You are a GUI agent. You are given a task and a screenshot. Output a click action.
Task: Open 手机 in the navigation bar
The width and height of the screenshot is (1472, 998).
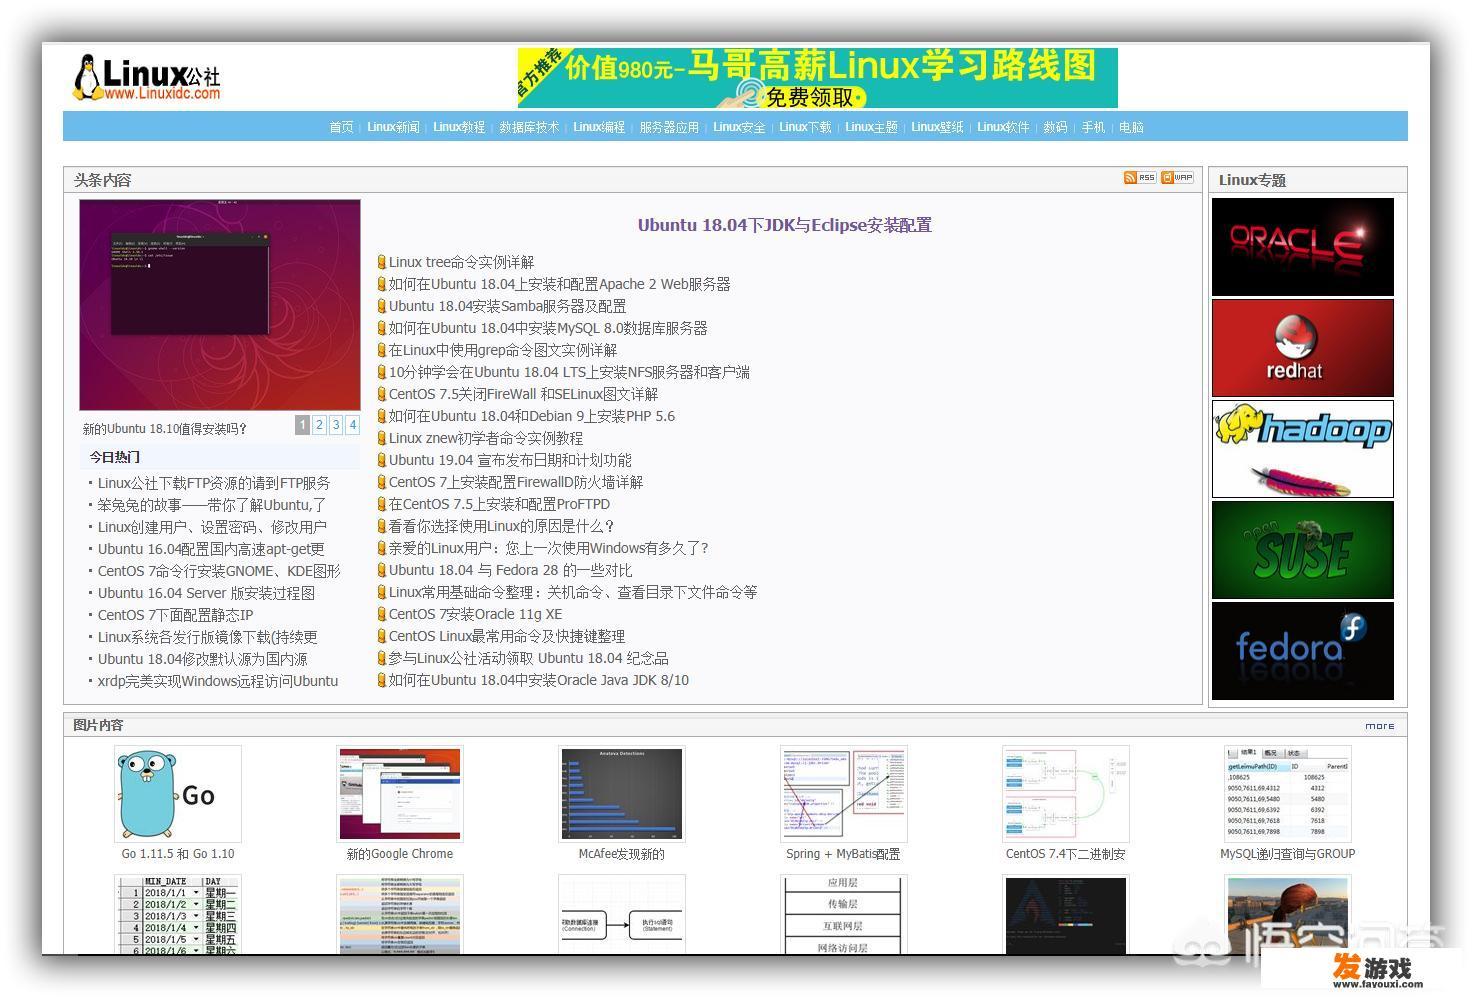1093,127
